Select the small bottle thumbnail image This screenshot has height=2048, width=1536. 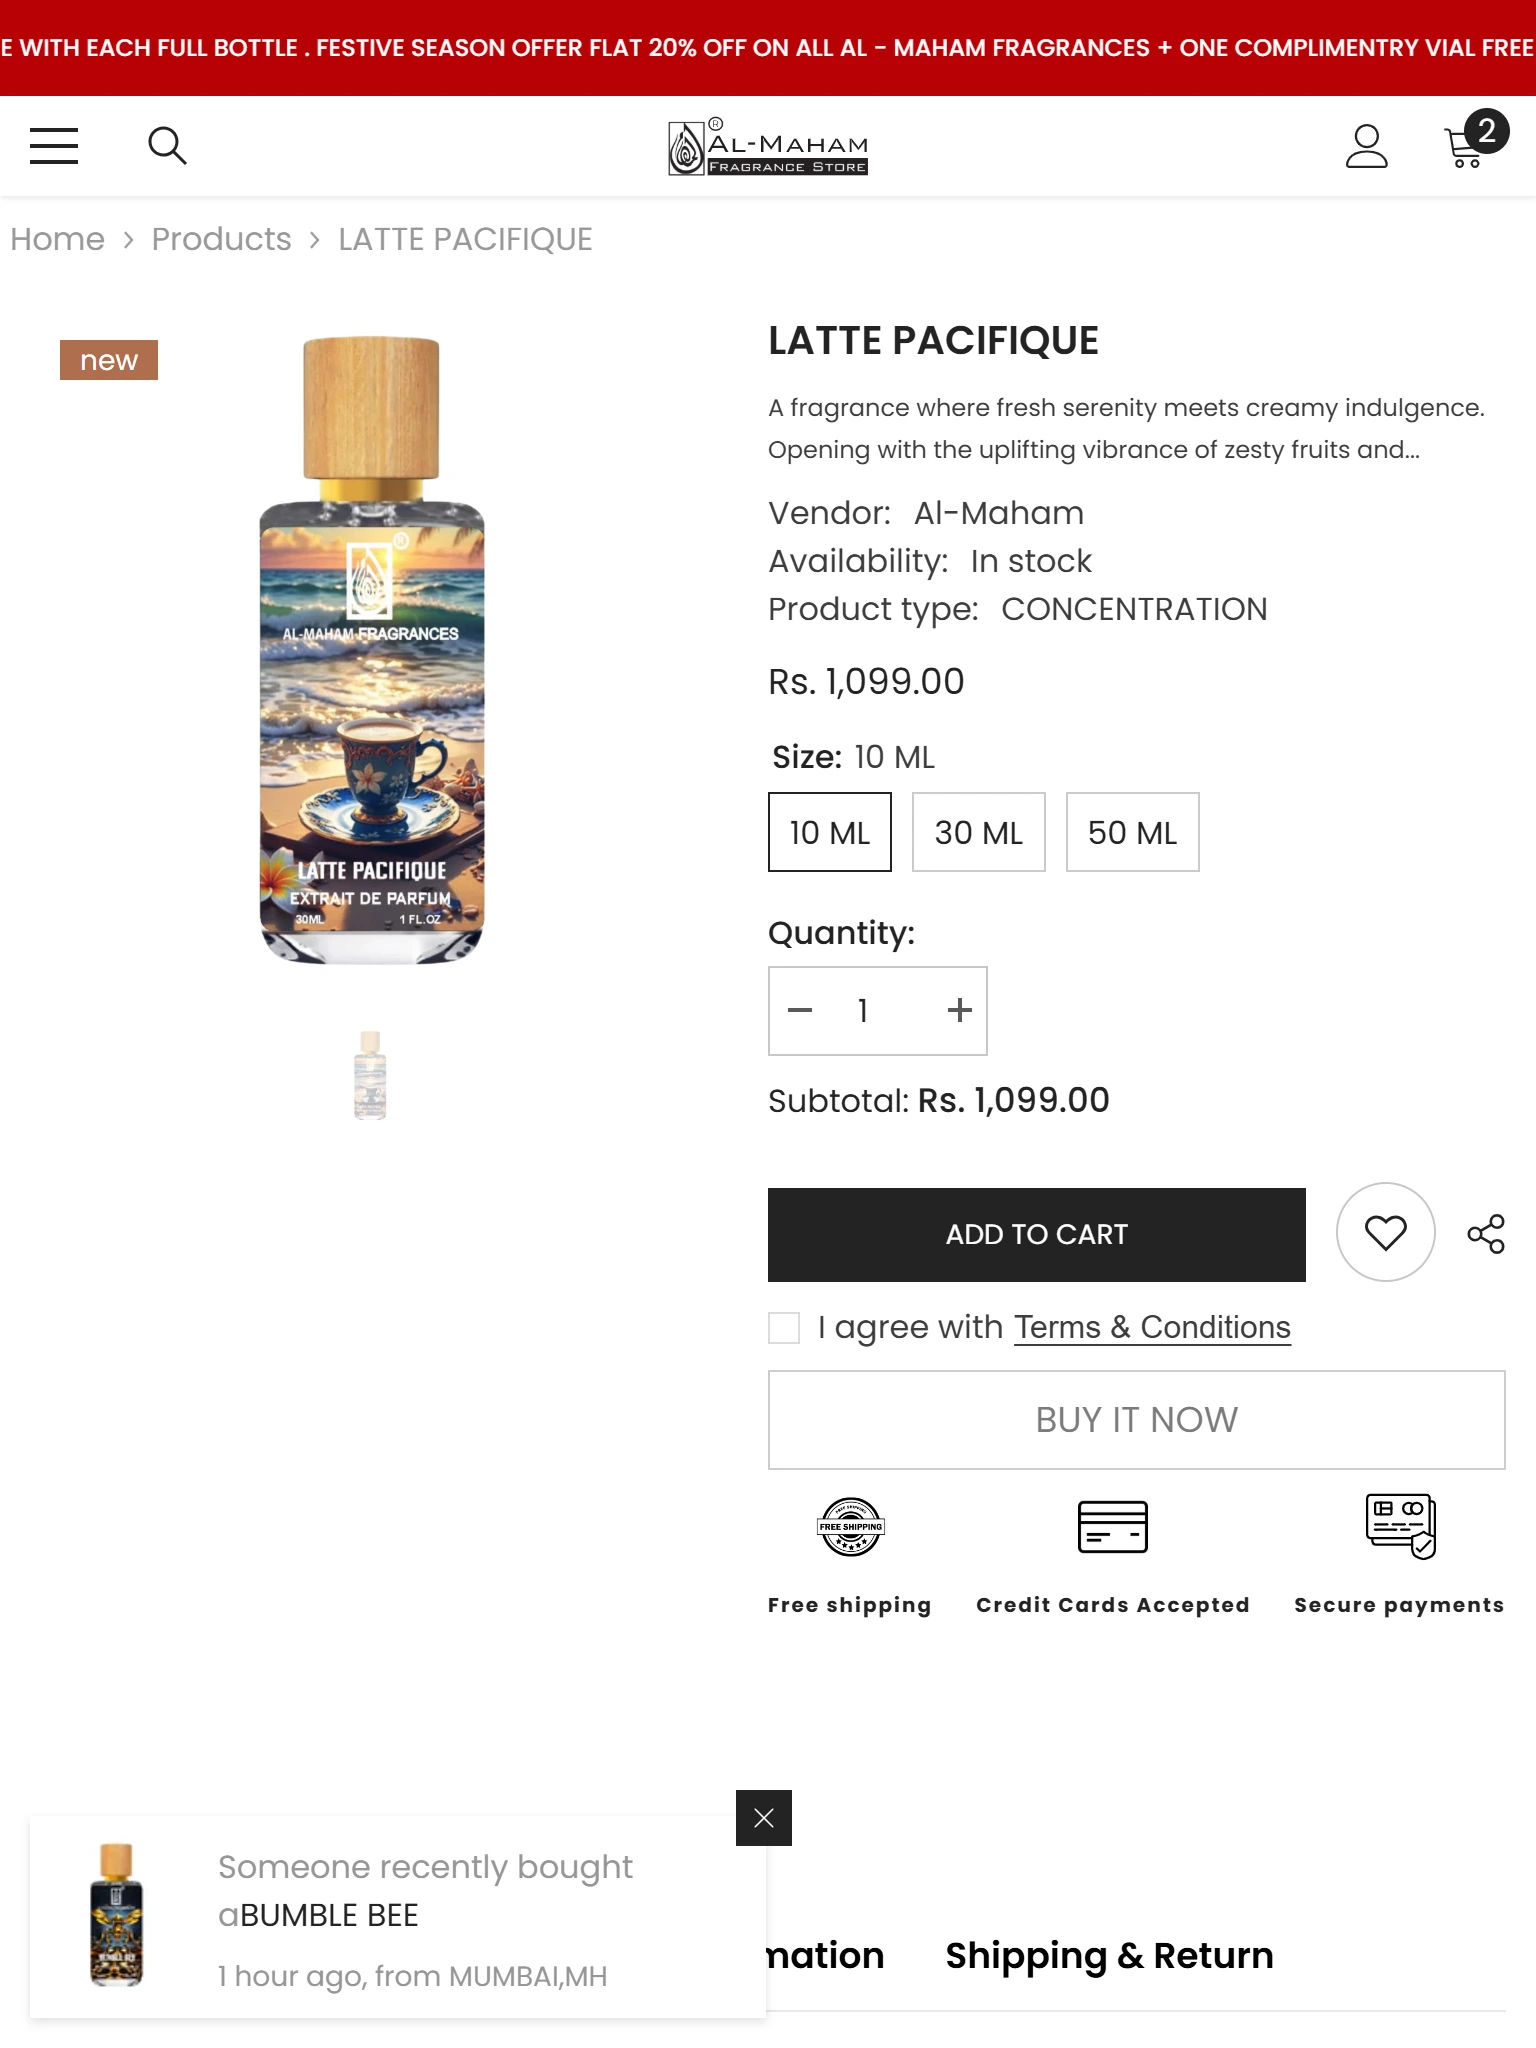pos(370,1075)
